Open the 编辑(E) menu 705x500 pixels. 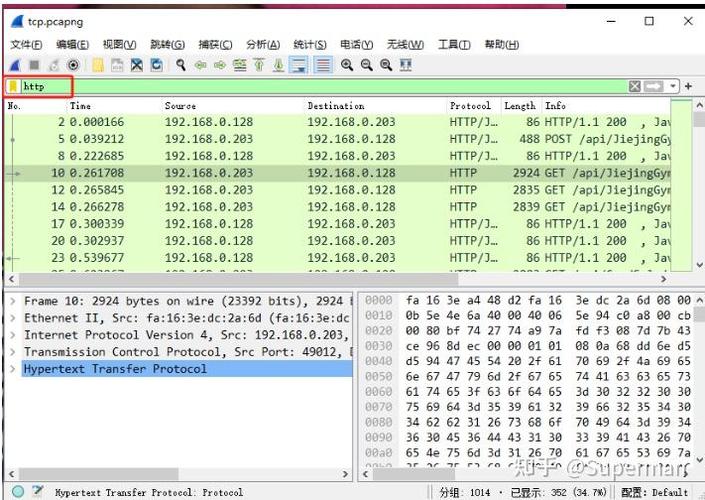click(x=72, y=45)
